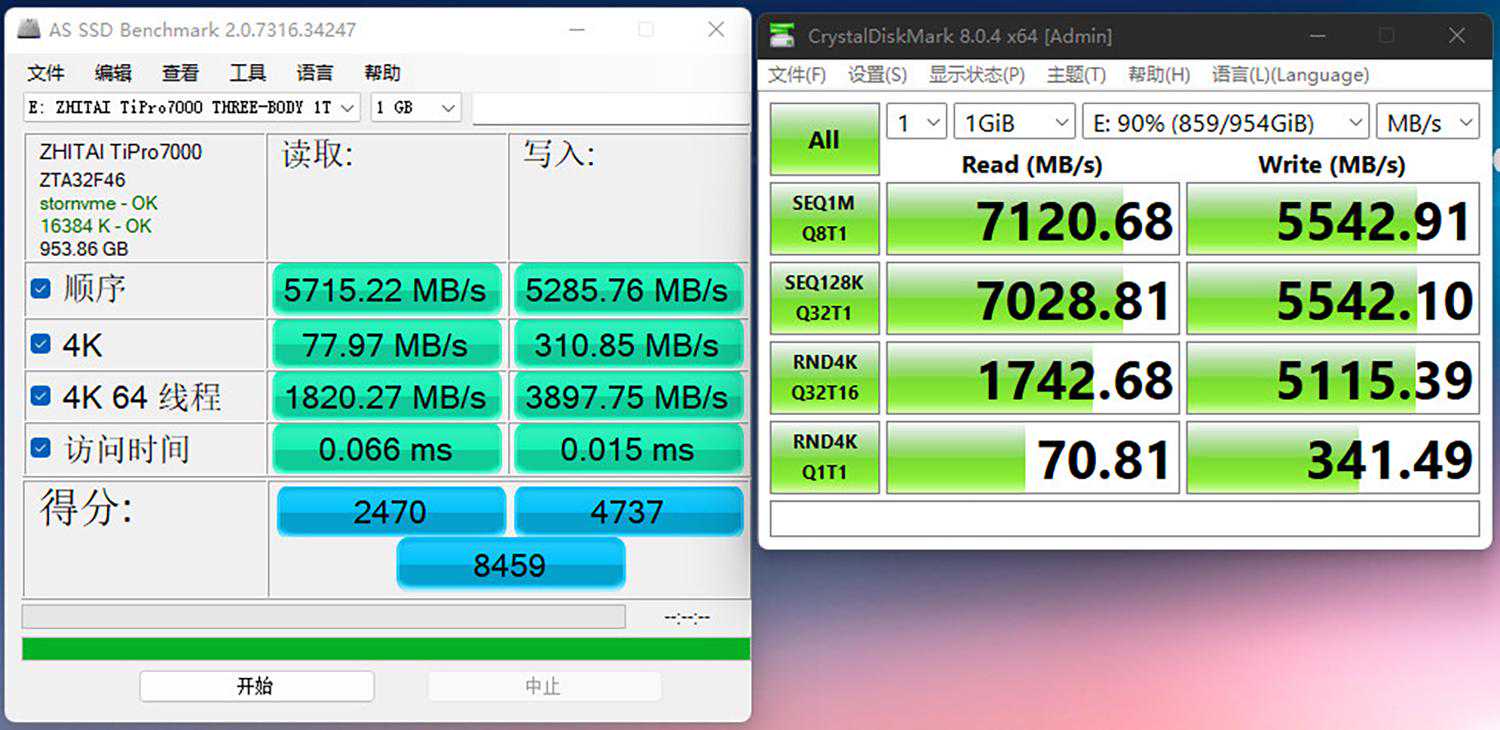Start the RND4K Q32T16 benchmark
Viewport: 1500px width, 730px height.
(825, 378)
